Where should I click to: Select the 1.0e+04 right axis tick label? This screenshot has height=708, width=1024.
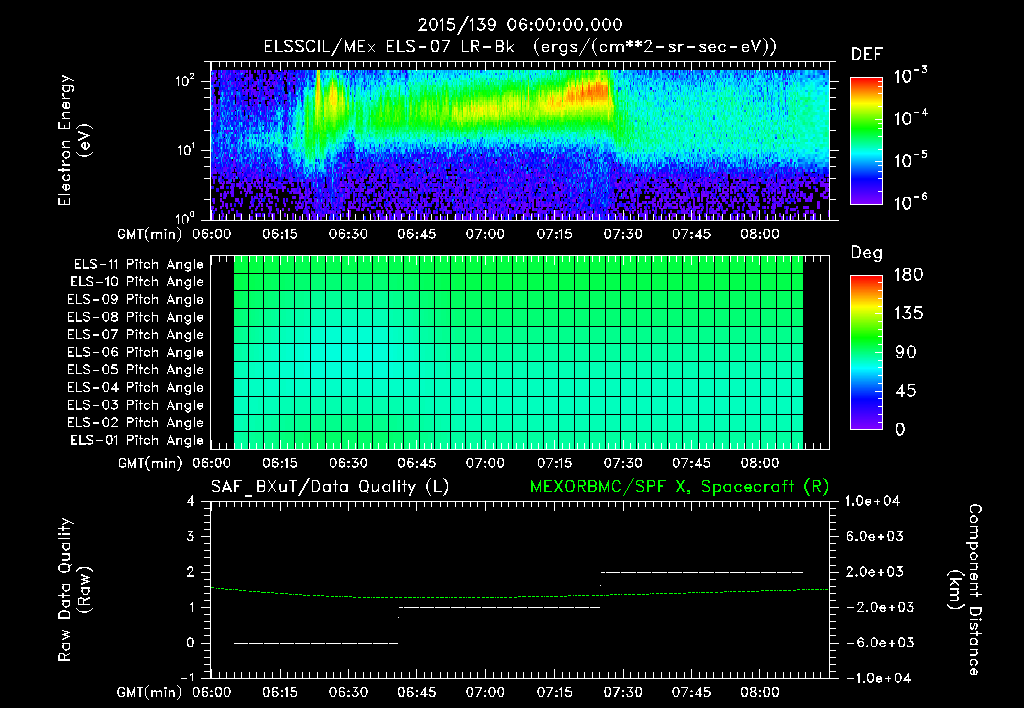click(x=872, y=501)
